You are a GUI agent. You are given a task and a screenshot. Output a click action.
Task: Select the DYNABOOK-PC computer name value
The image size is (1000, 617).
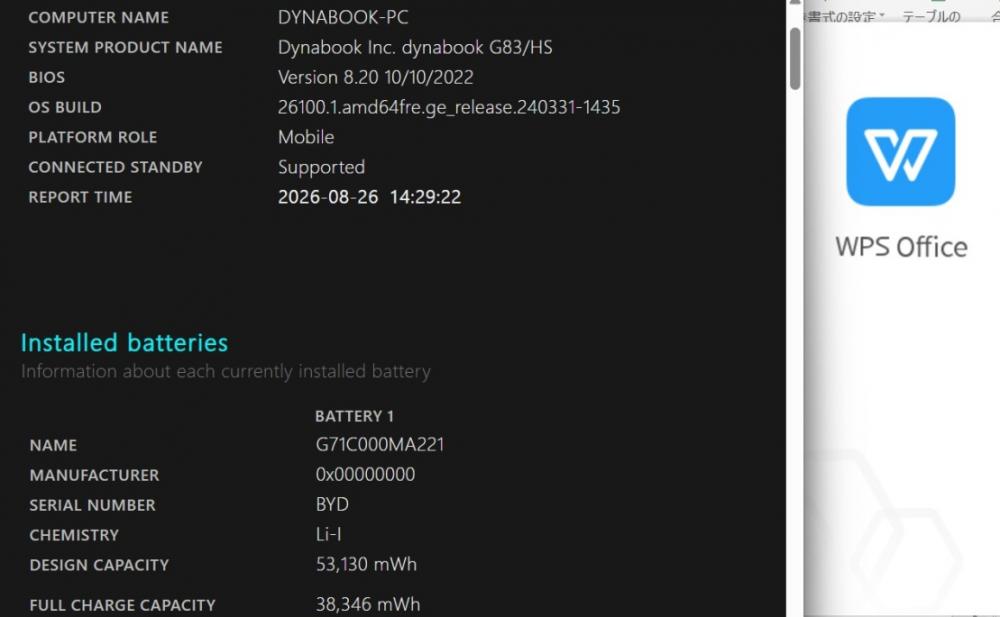pos(343,17)
